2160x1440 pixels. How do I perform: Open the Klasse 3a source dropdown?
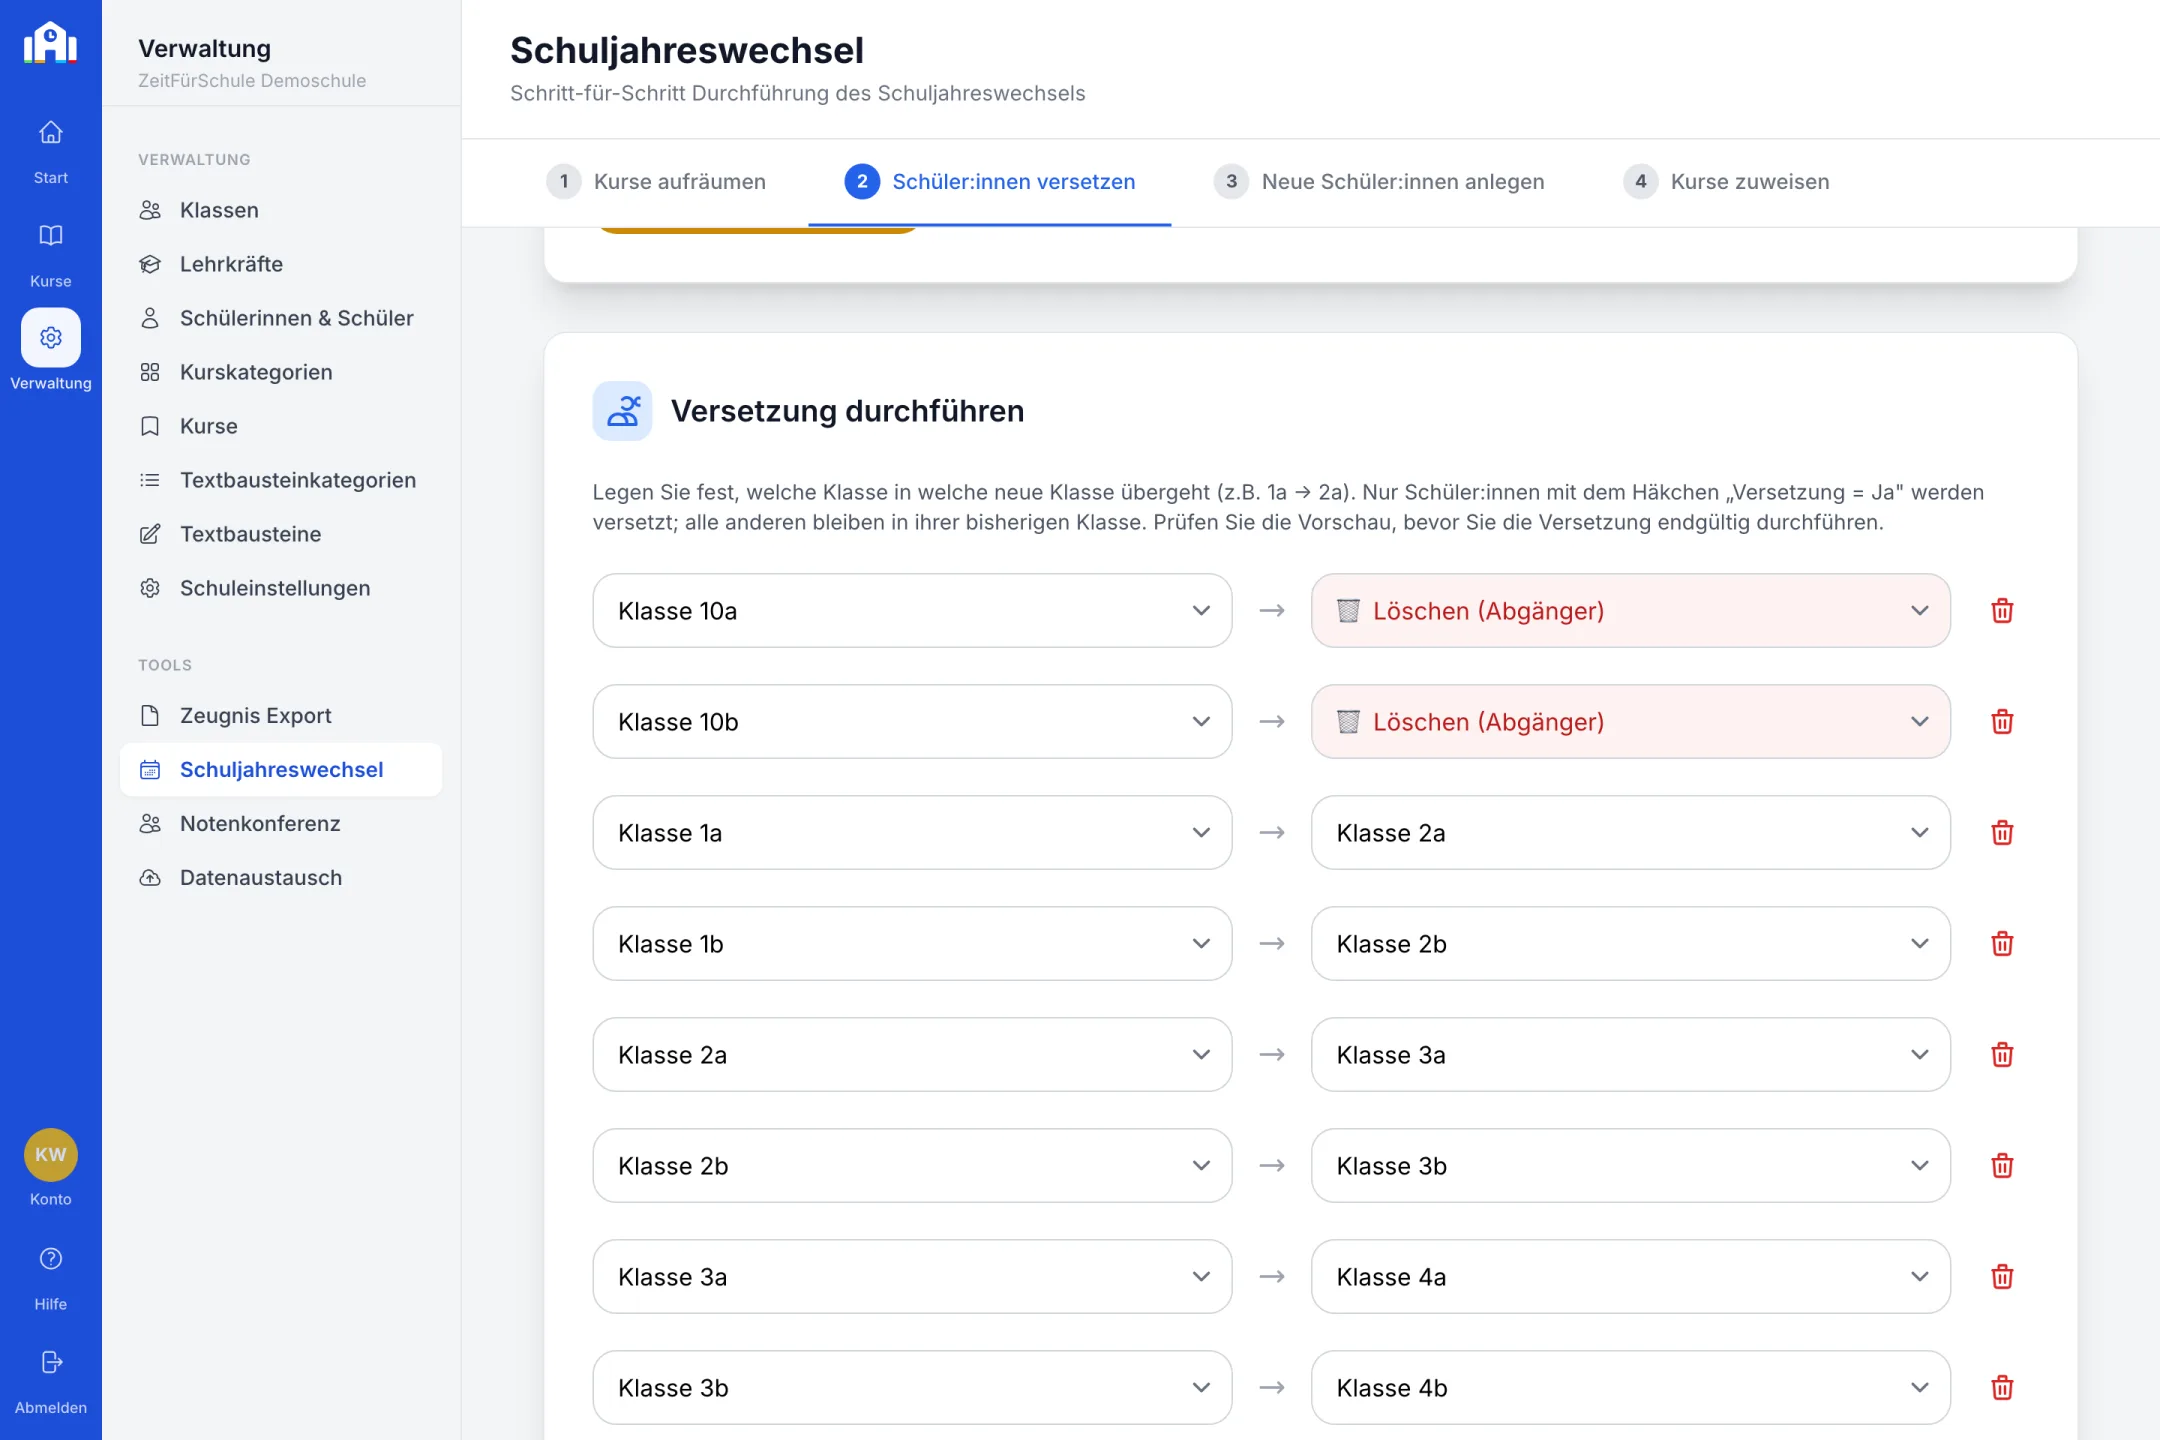click(912, 1277)
